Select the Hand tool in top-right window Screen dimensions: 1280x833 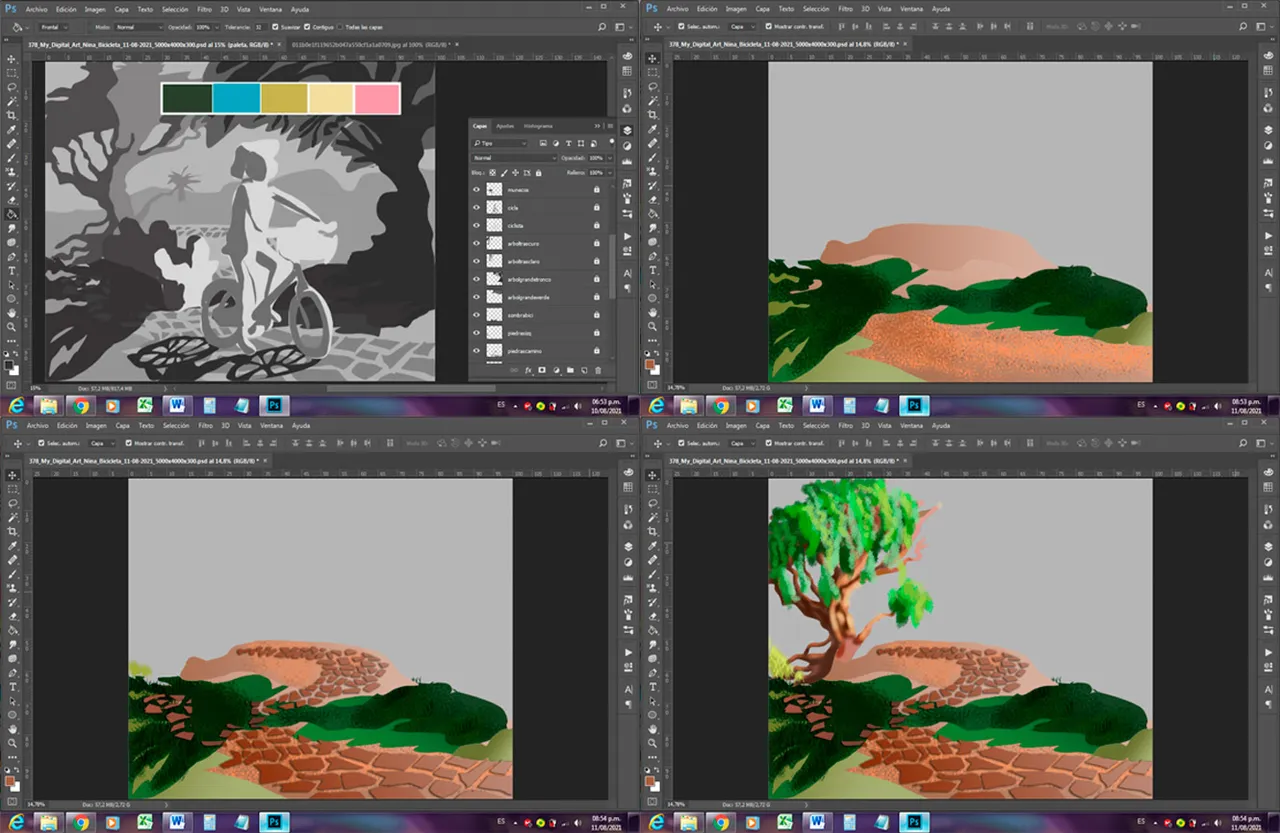click(x=652, y=312)
